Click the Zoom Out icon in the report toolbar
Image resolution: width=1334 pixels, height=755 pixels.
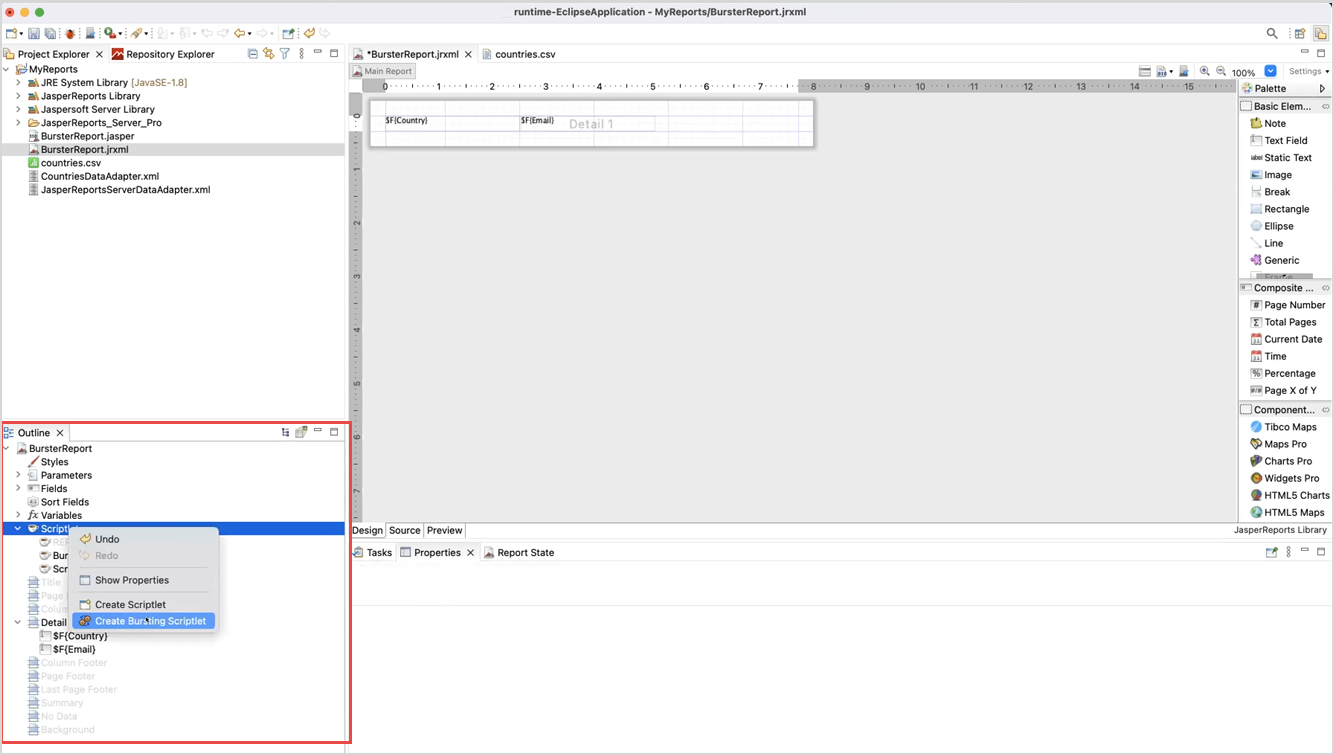pos(1221,72)
